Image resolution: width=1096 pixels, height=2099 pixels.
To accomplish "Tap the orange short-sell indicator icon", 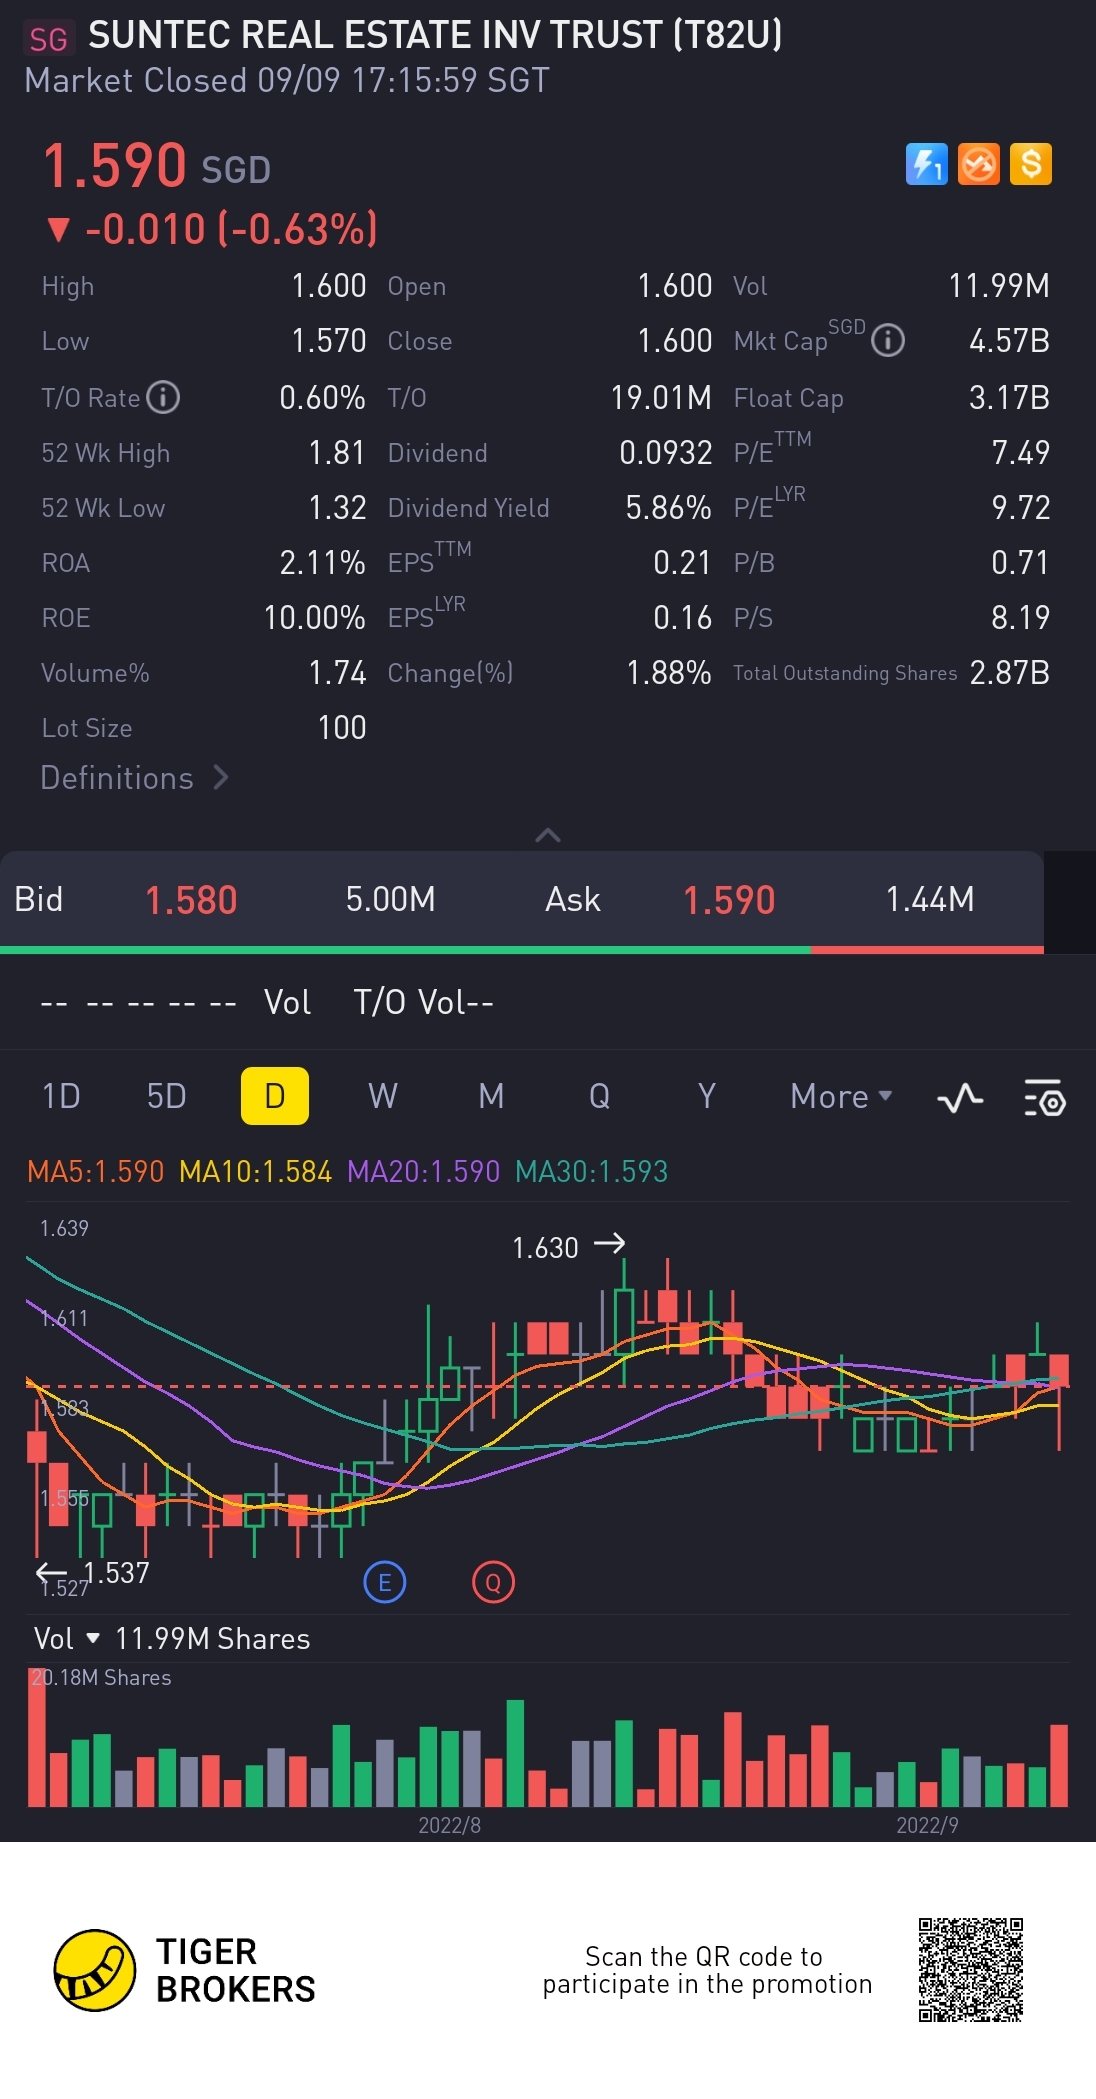I will tap(979, 164).
